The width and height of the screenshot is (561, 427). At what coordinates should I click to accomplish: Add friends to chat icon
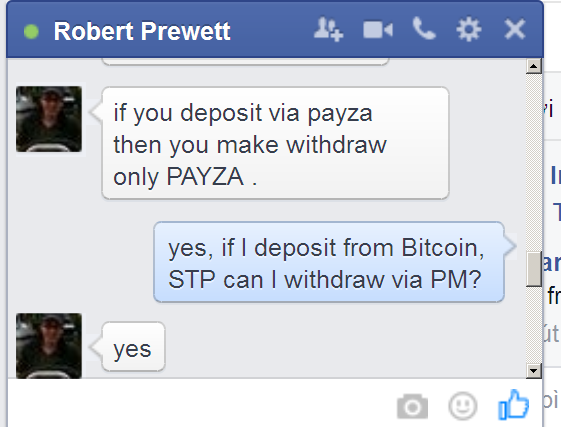pos(328,29)
